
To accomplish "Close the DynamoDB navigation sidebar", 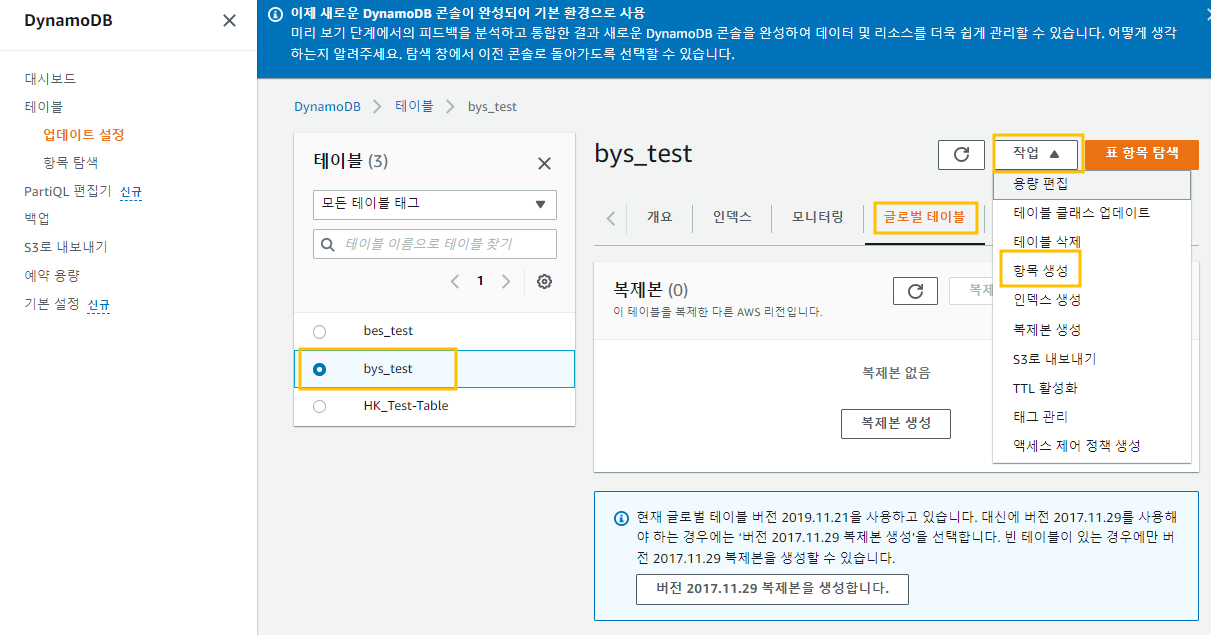I will pyautogui.click(x=229, y=20).
